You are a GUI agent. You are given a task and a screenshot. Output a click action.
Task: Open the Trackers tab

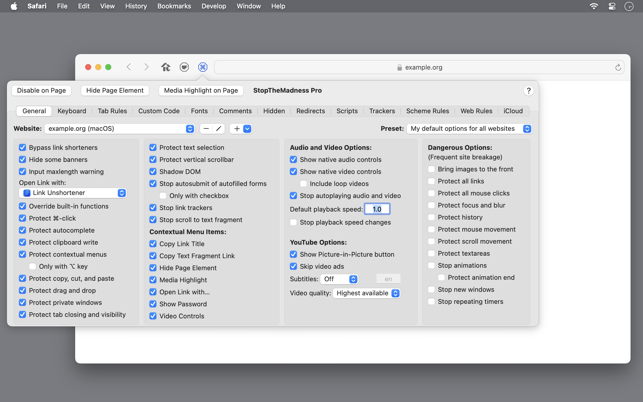click(382, 111)
